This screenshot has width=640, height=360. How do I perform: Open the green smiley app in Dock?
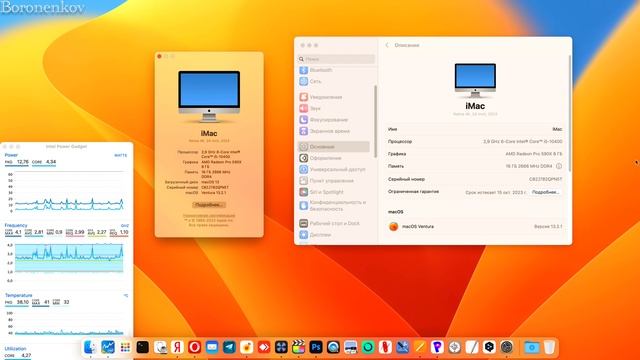click(x=368, y=347)
